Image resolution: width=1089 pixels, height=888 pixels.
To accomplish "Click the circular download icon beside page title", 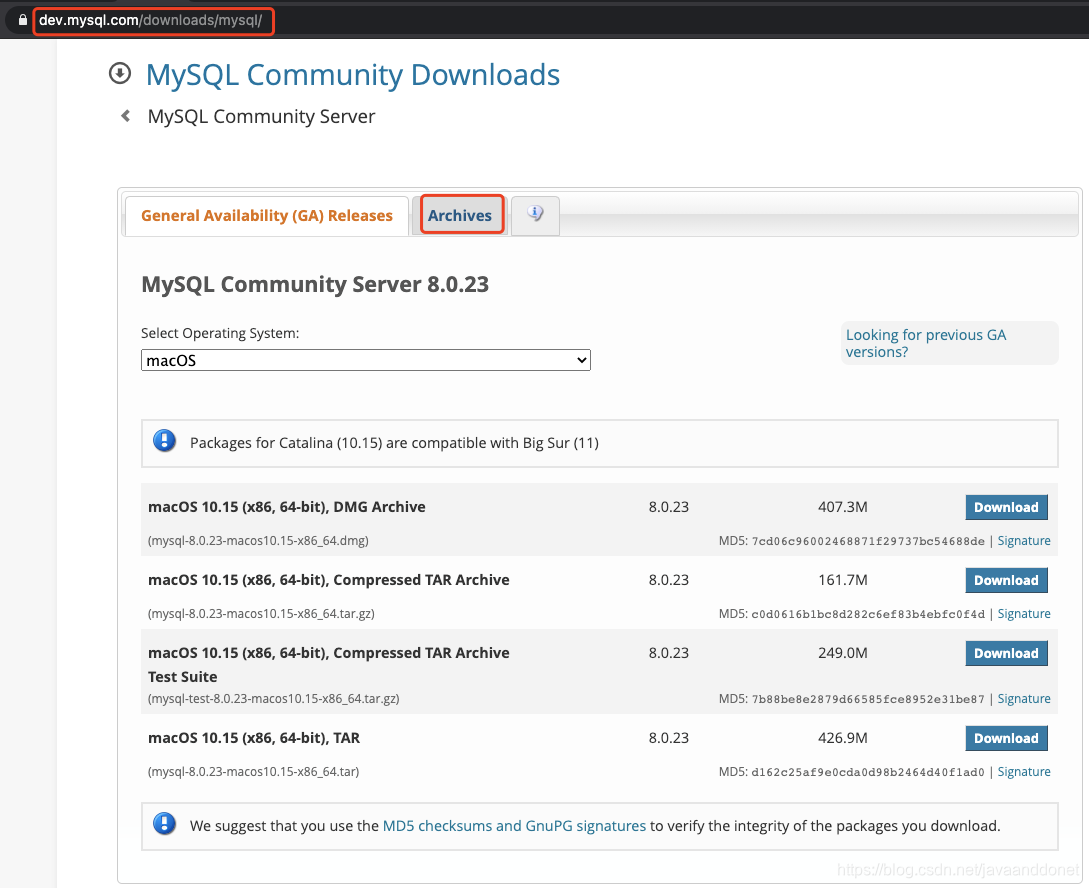I will pyautogui.click(x=120, y=74).
